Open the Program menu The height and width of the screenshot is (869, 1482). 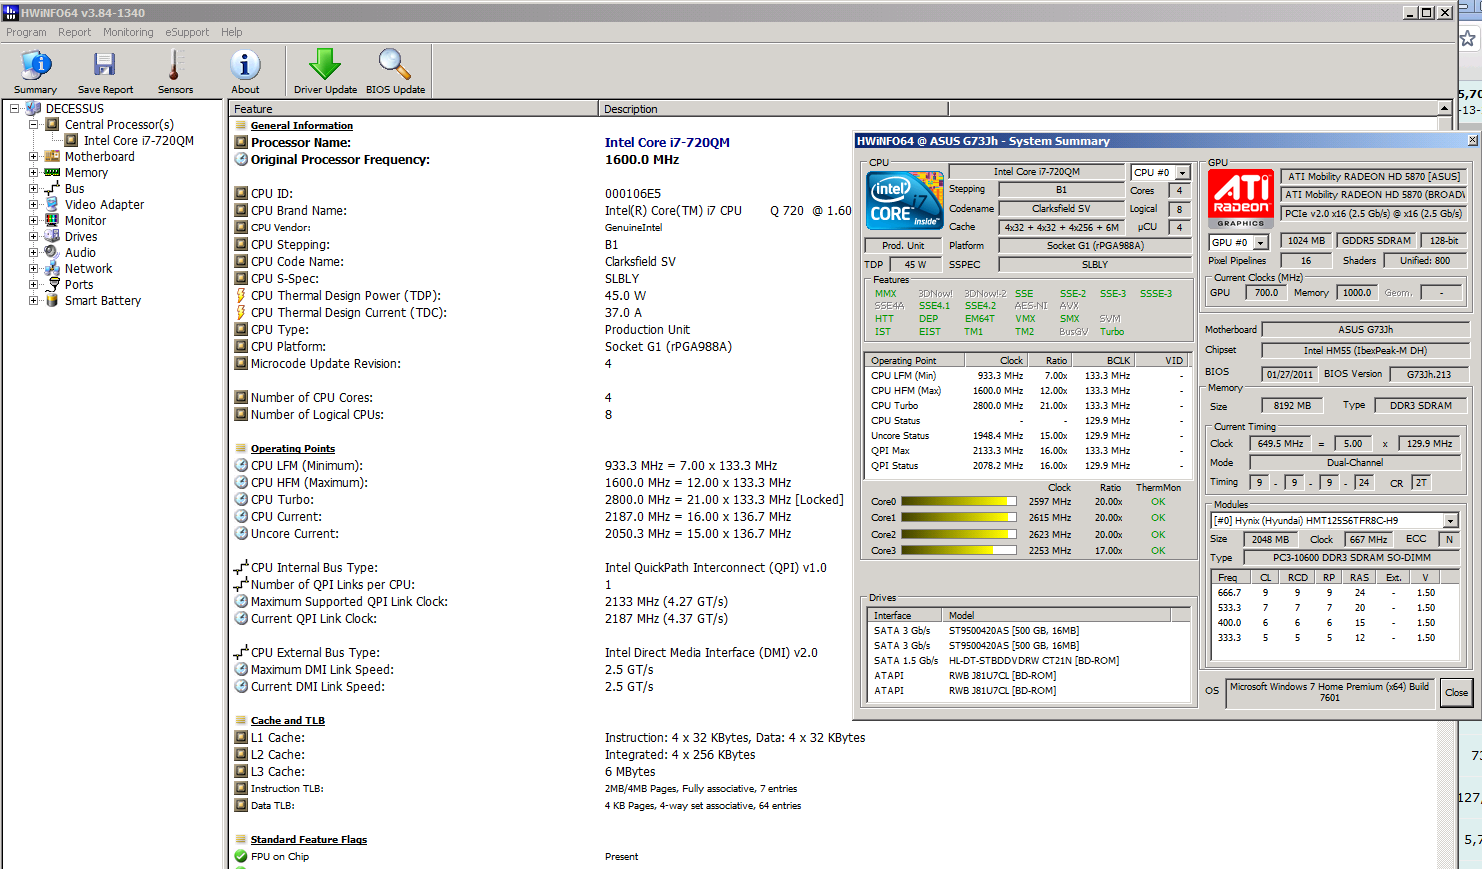coord(26,32)
